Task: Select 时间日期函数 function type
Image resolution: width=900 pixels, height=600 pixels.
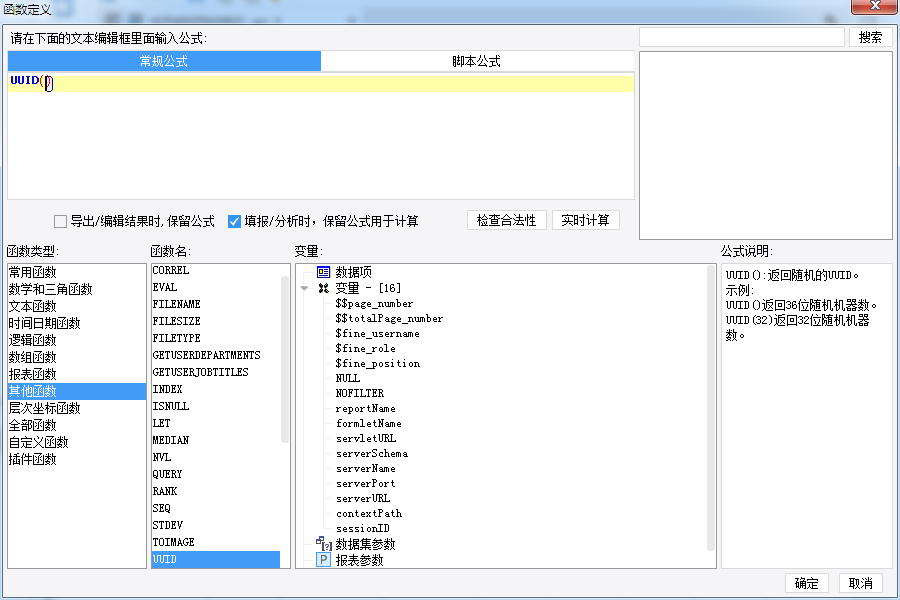Action: point(77,323)
